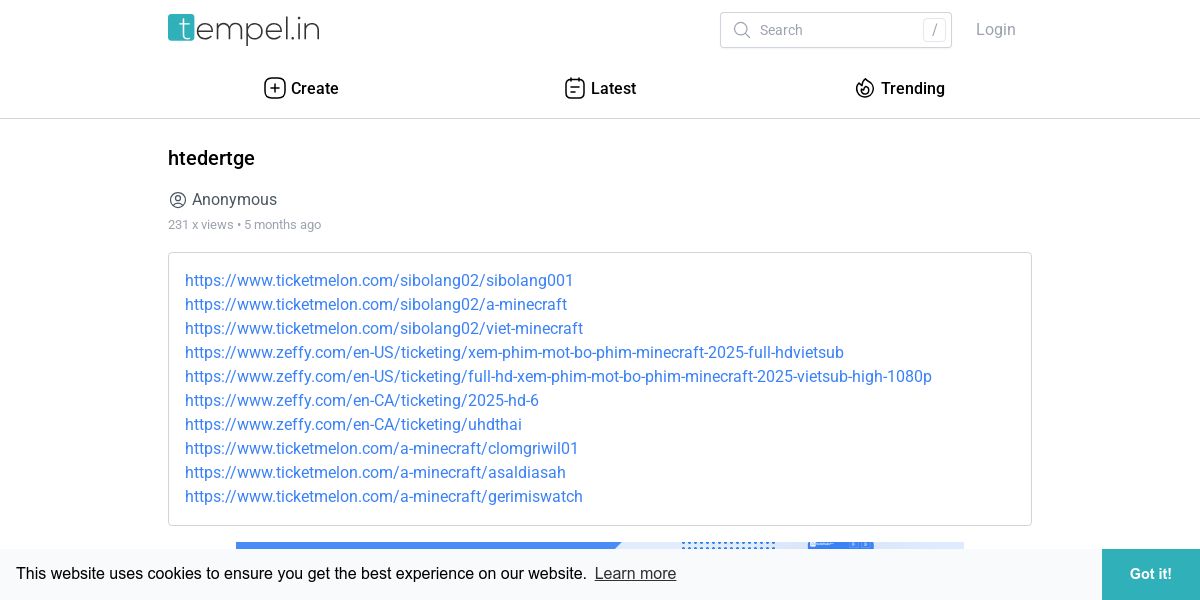The width and height of the screenshot is (1200, 600).
Task: Focus the Search input field
Action: click(x=836, y=30)
